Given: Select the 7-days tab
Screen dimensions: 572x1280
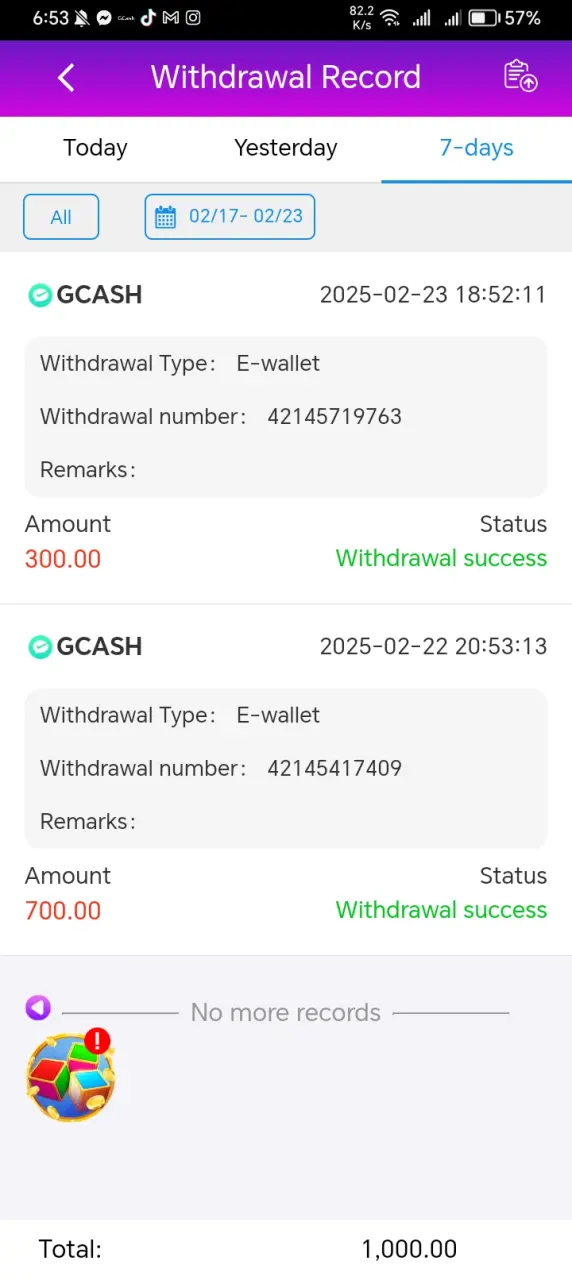Looking at the screenshot, I should click(476, 148).
